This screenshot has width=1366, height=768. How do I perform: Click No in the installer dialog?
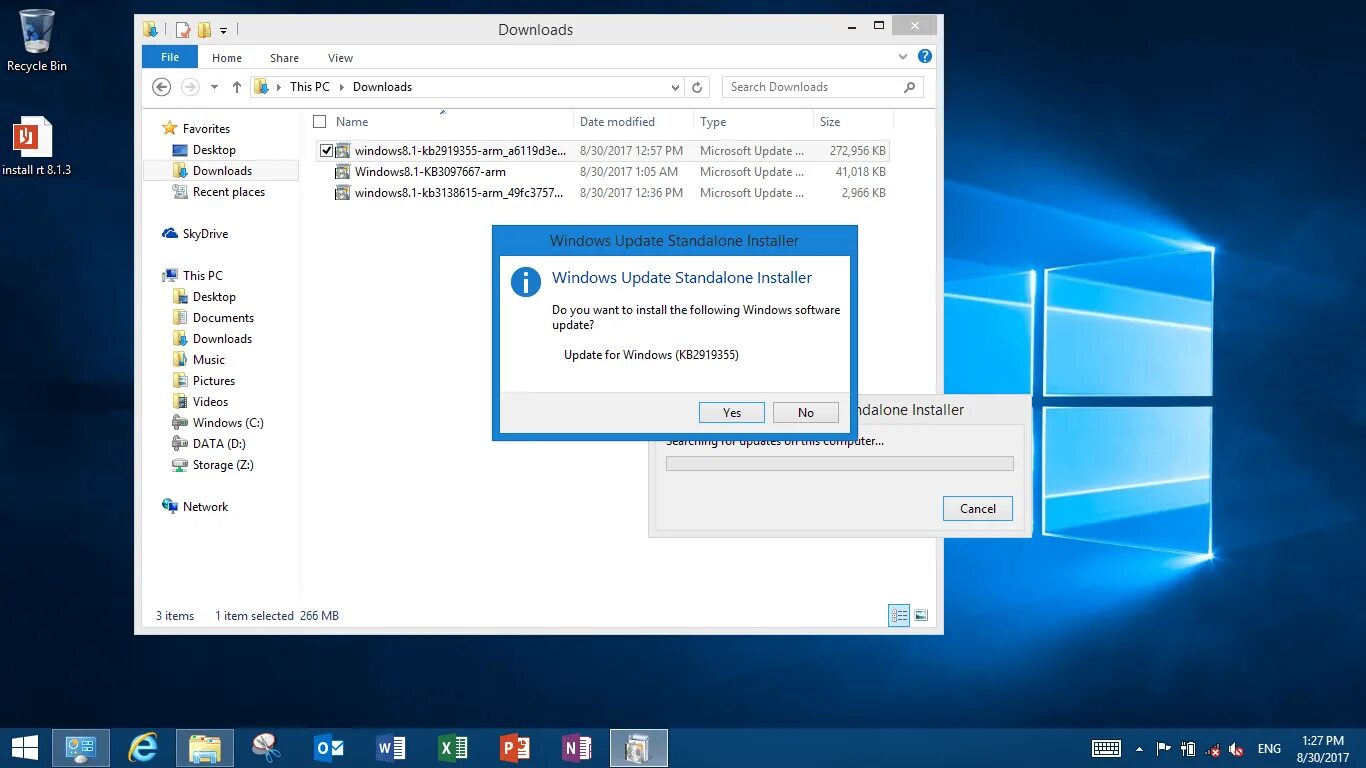806,412
